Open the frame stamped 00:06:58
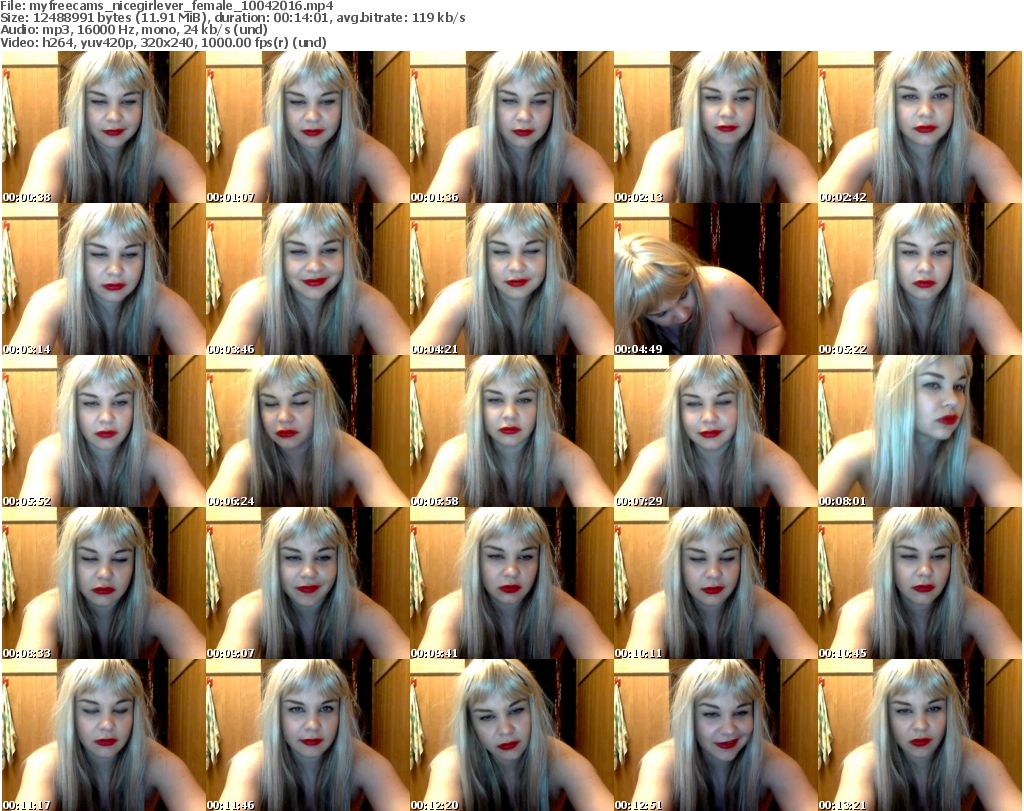The height and width of the screenshot is (811, 1024). click(511, 431)
